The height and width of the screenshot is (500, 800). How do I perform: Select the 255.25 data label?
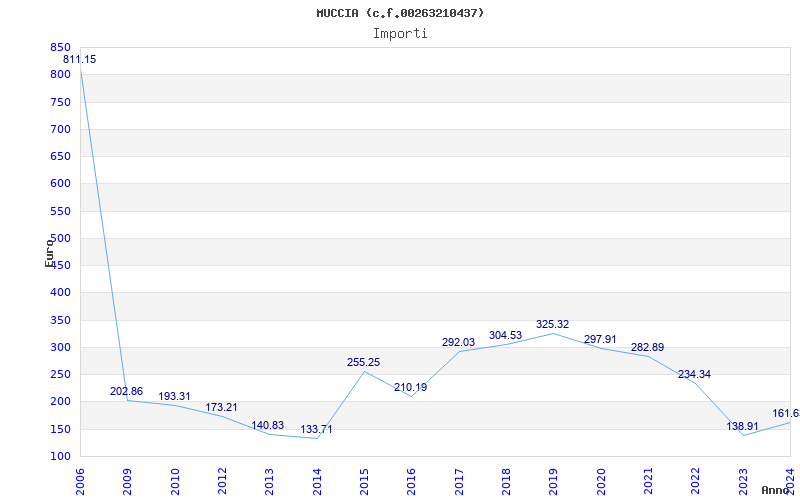click(x=363, y=362)
